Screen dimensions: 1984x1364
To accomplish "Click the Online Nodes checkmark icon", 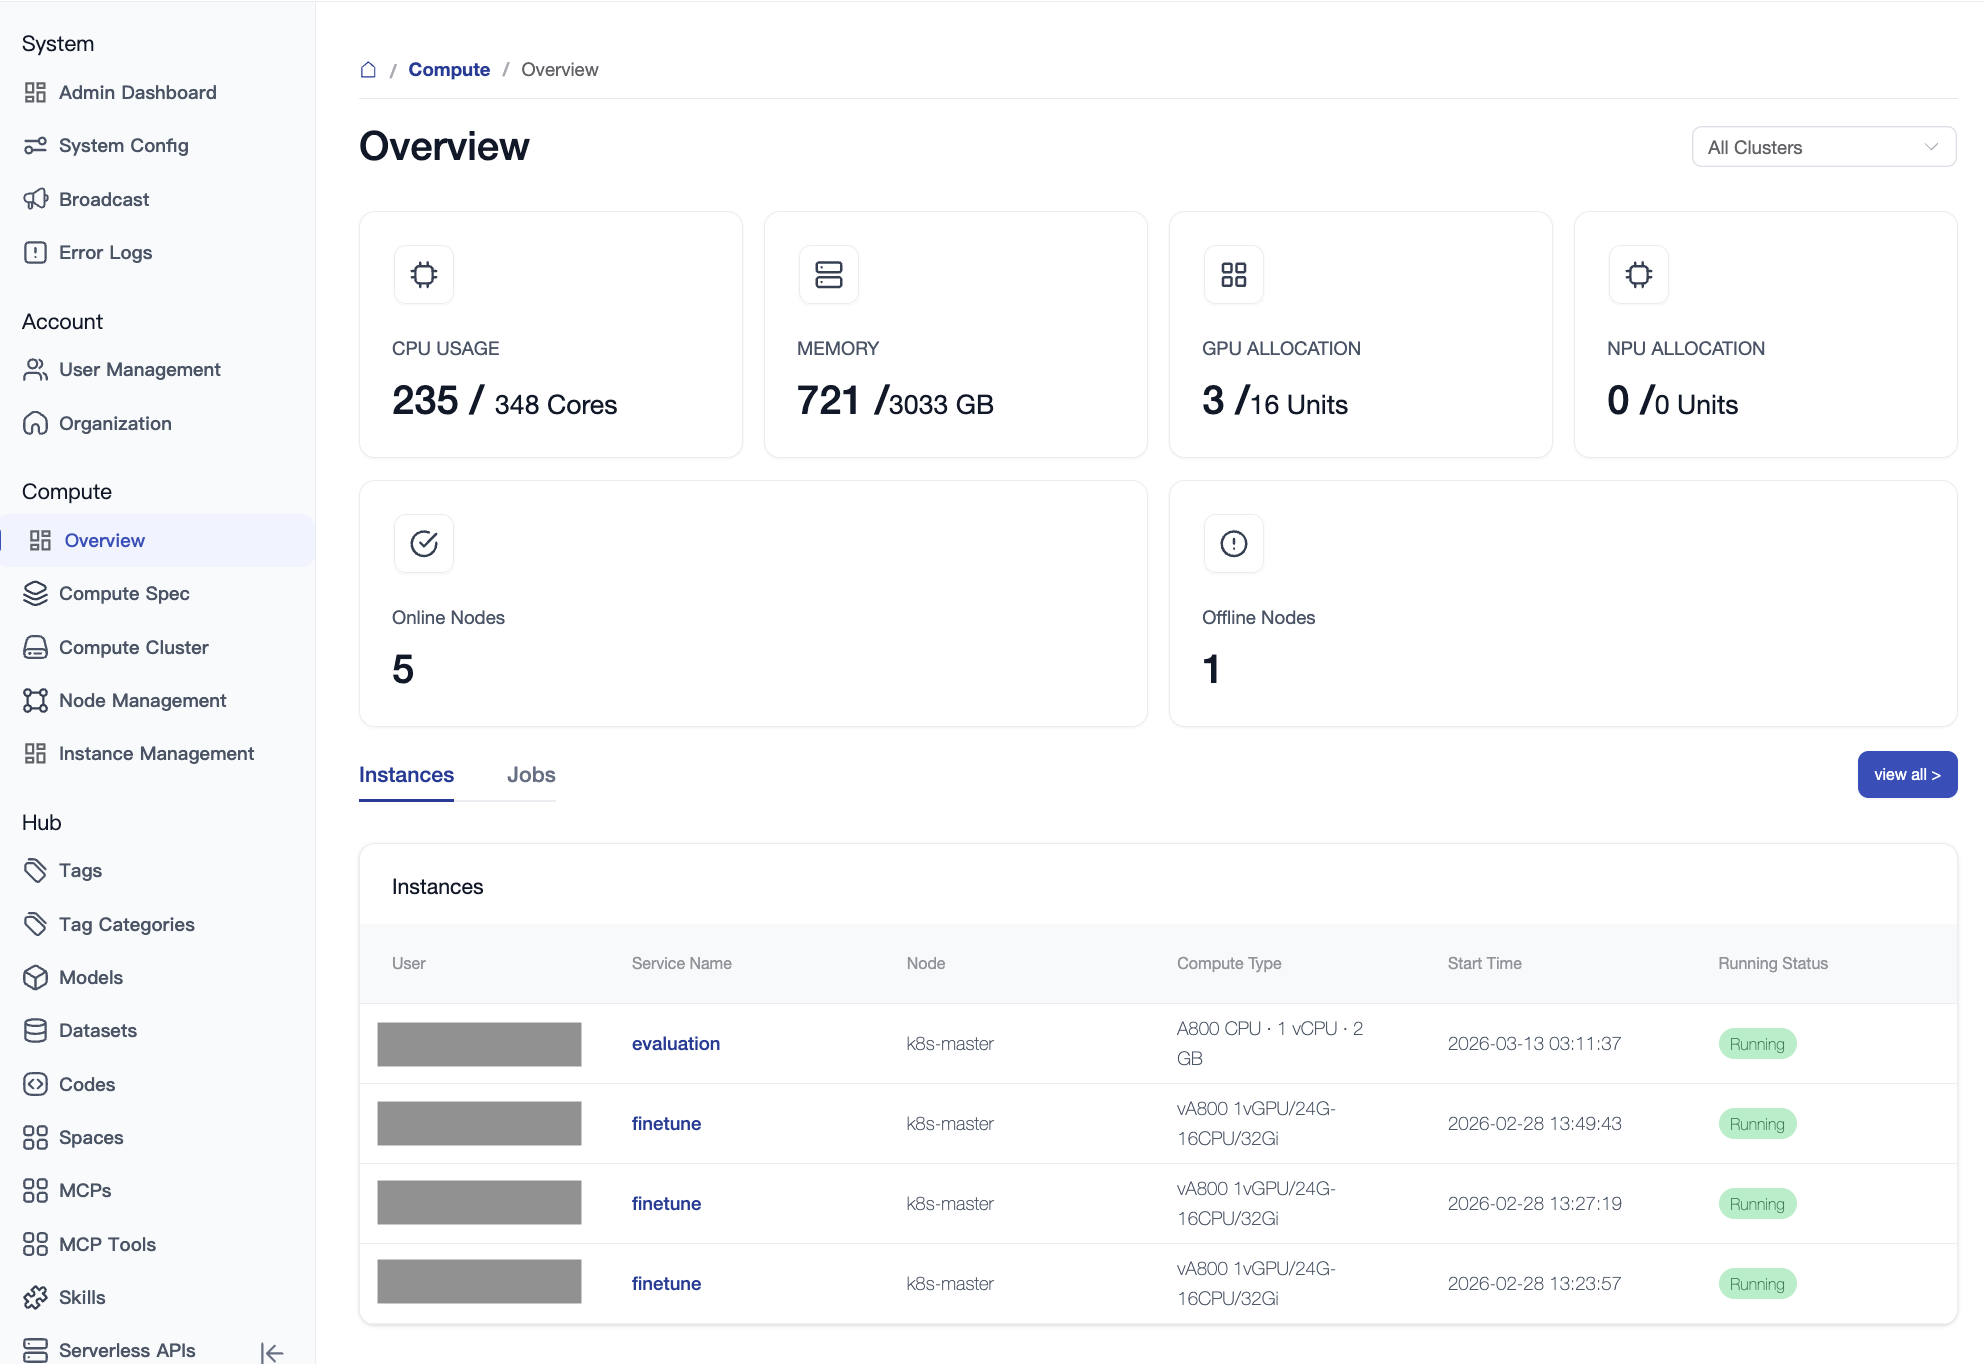I will click(424, 543).
